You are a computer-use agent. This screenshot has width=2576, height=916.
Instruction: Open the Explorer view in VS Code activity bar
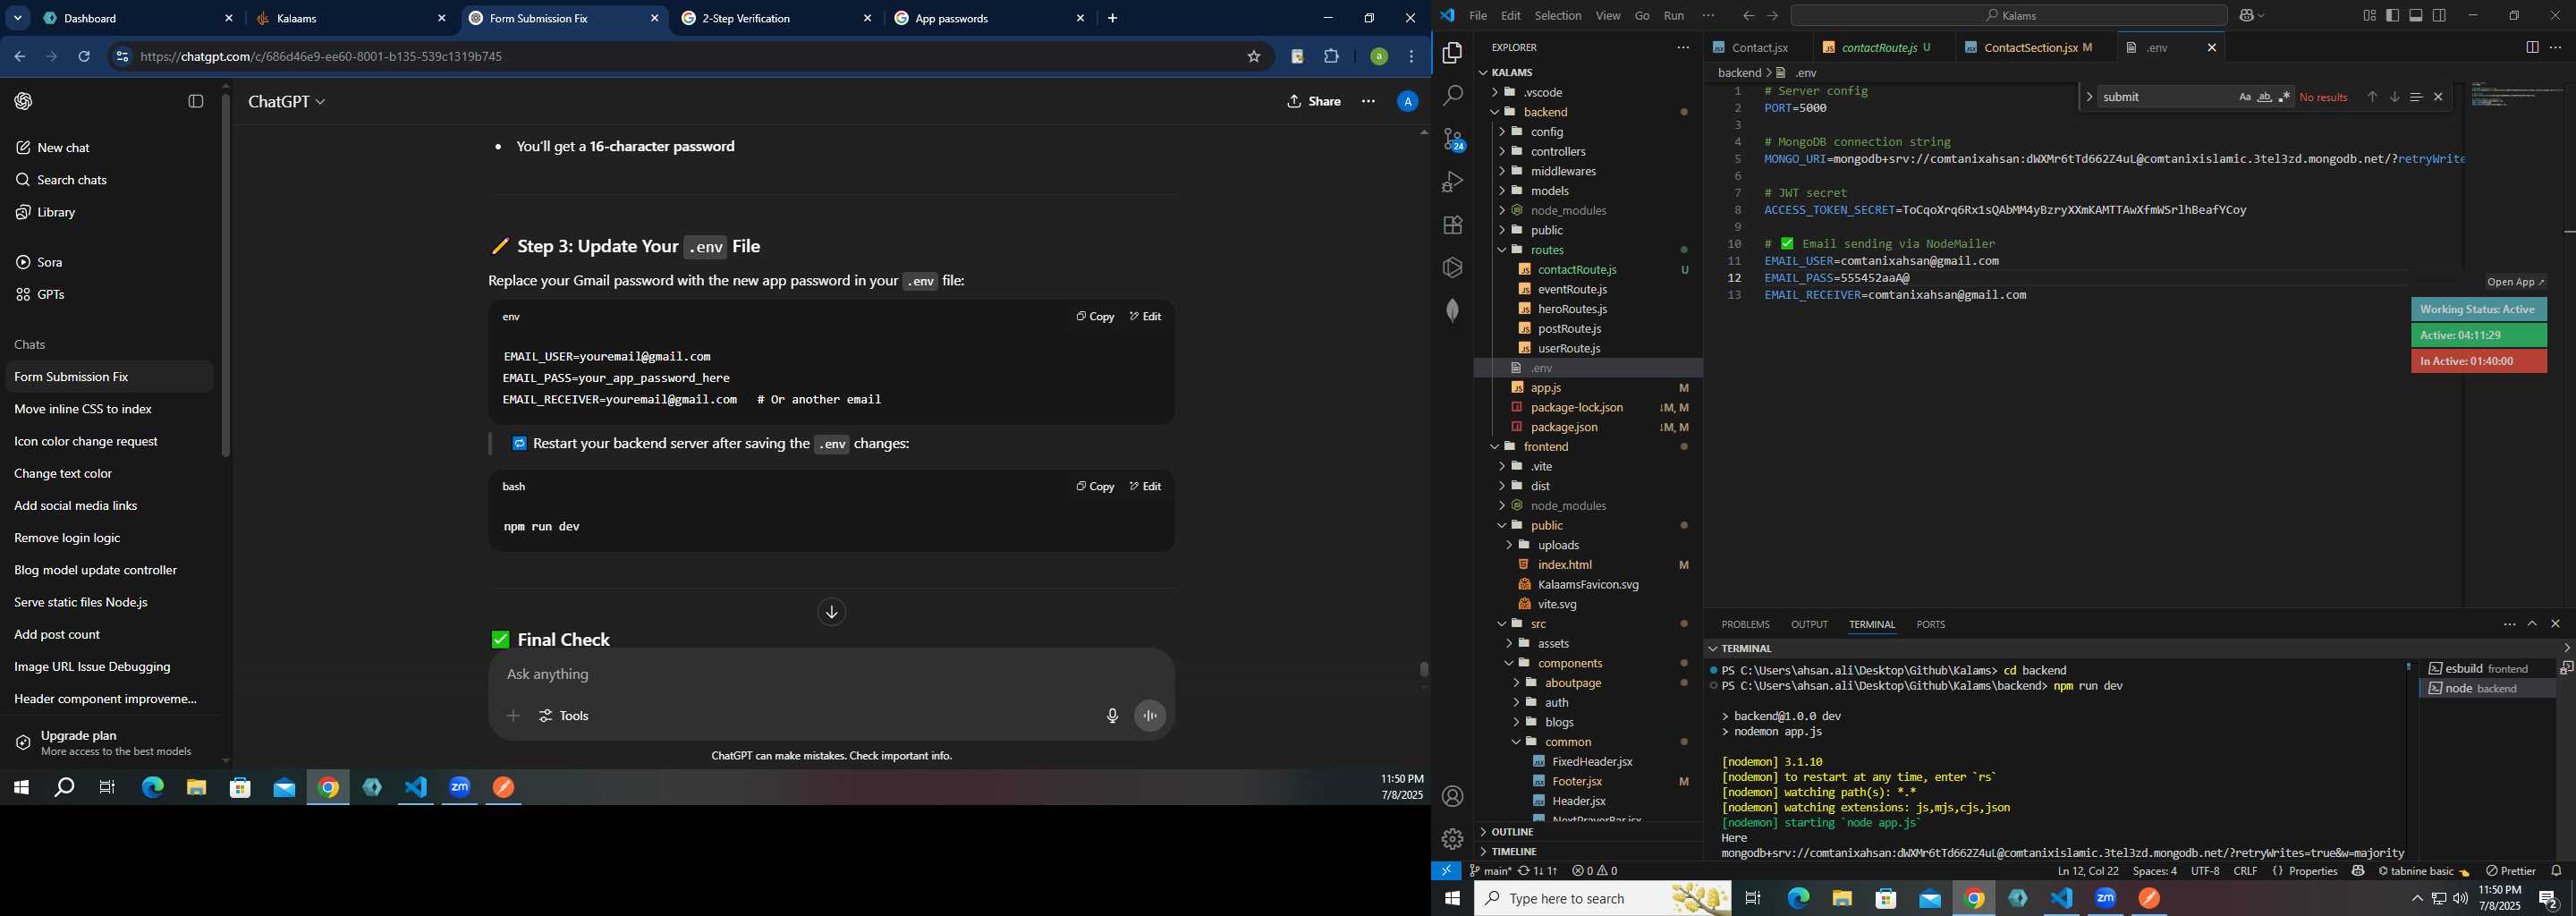coord(1453,53)
